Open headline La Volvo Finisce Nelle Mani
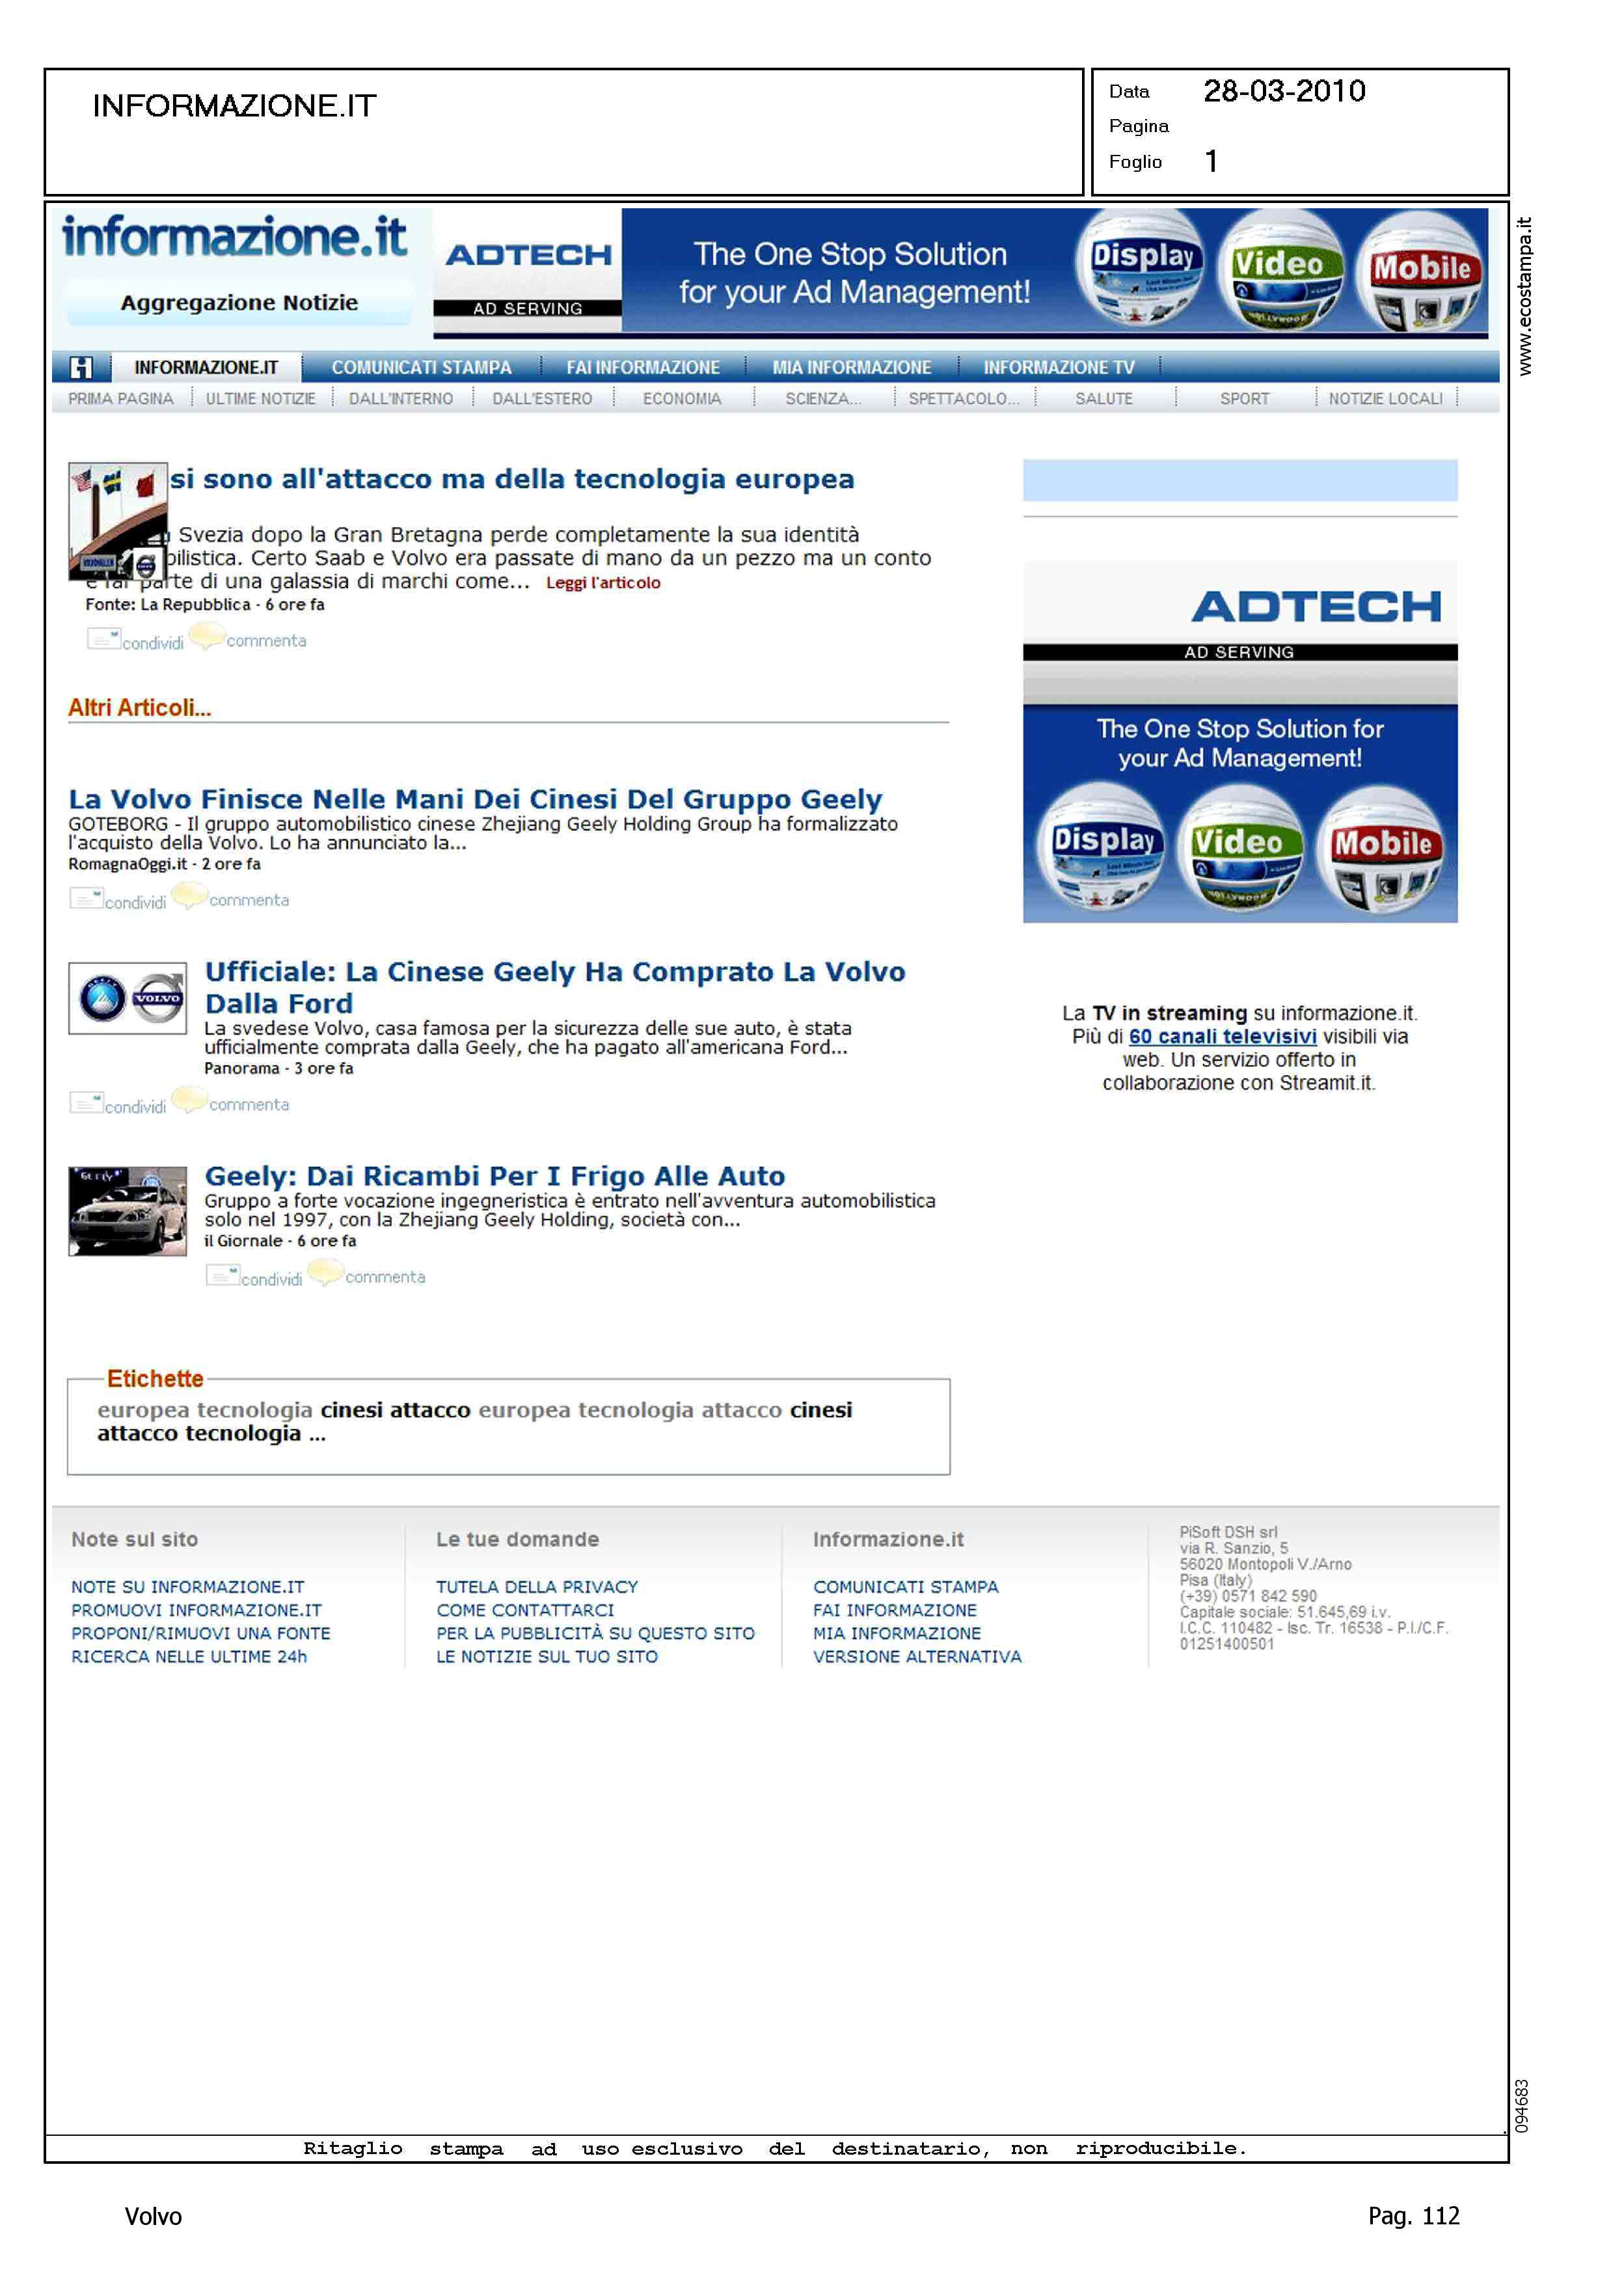This screenshot has height=2279, width=1624. tap(475, 799)
